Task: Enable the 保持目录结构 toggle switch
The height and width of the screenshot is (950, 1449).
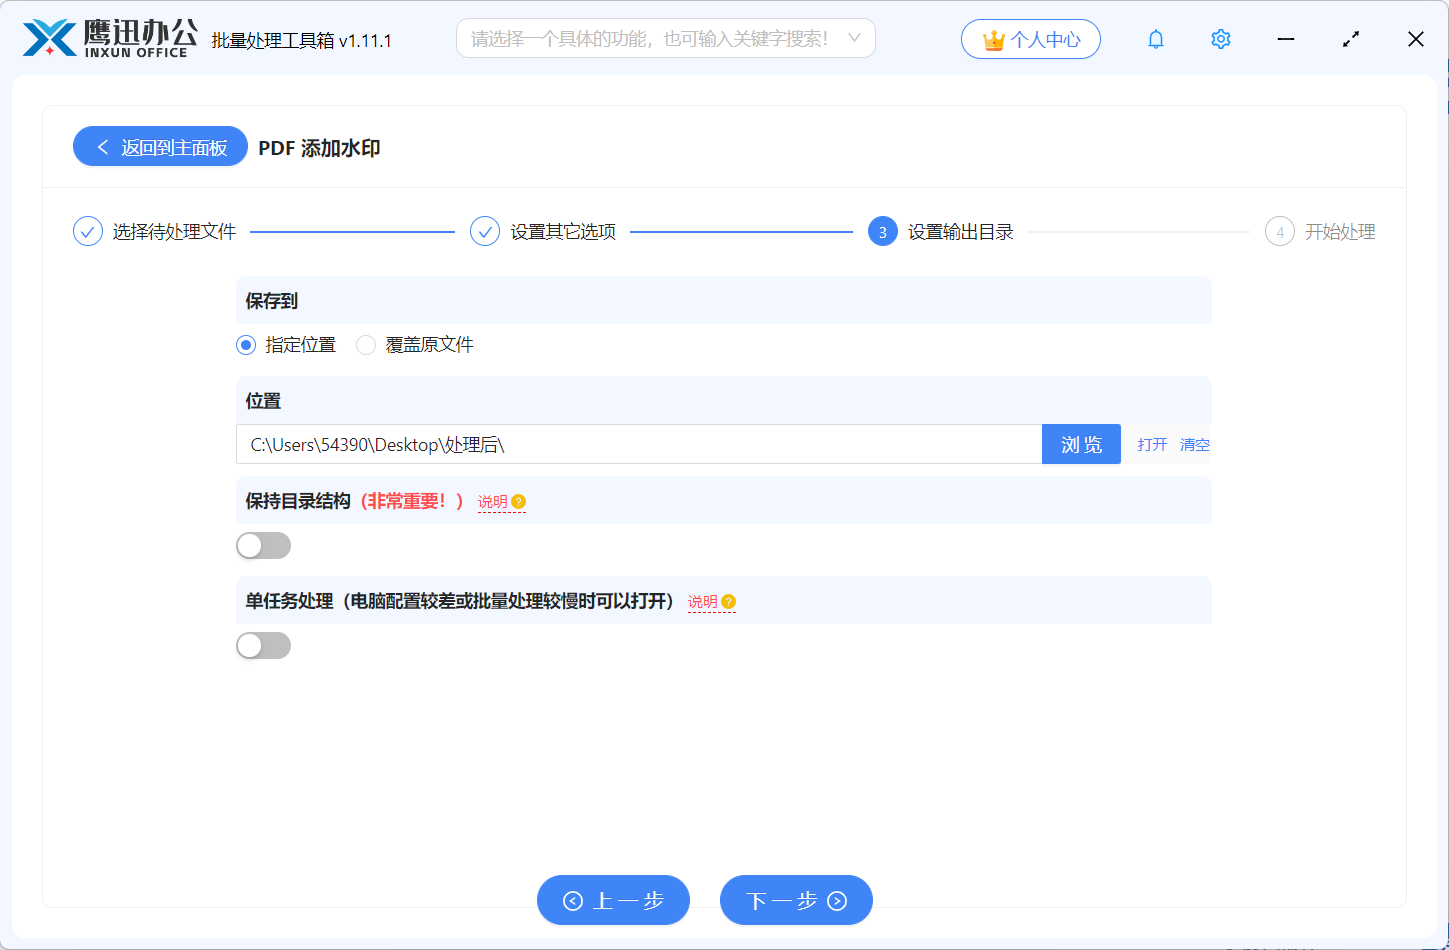Action: point(263,545)
